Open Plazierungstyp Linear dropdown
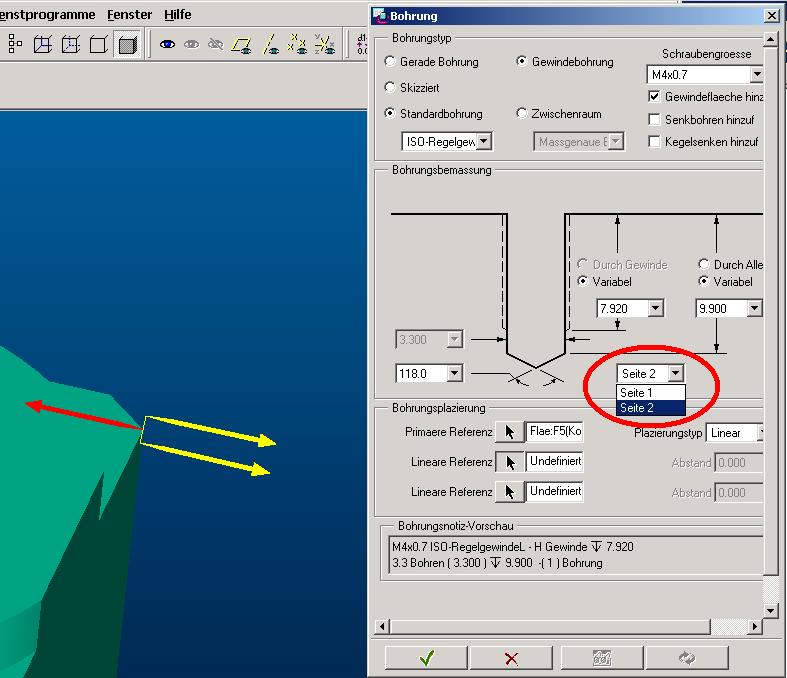Image resolution: width=787 pixels, height=678 pixels. pyautogui.click(x=760, y=432)
